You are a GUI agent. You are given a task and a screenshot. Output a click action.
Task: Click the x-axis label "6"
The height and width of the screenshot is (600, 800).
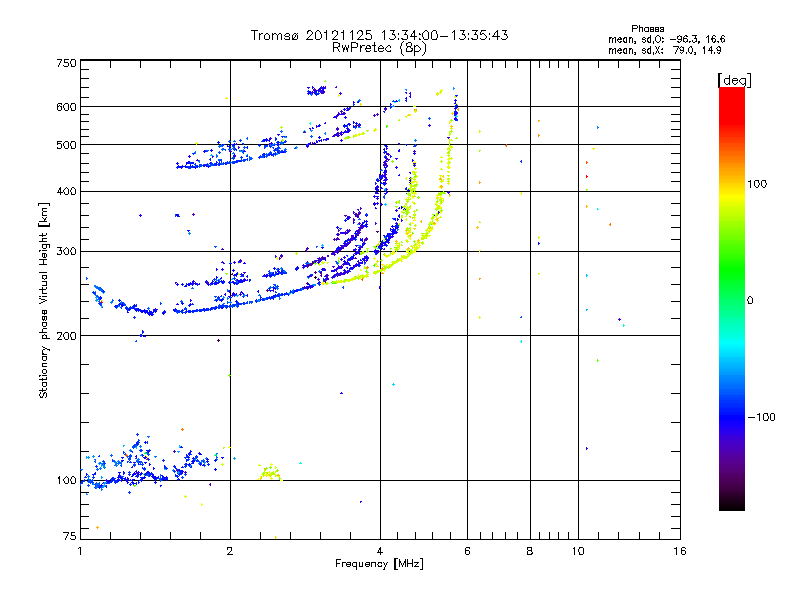467,551
